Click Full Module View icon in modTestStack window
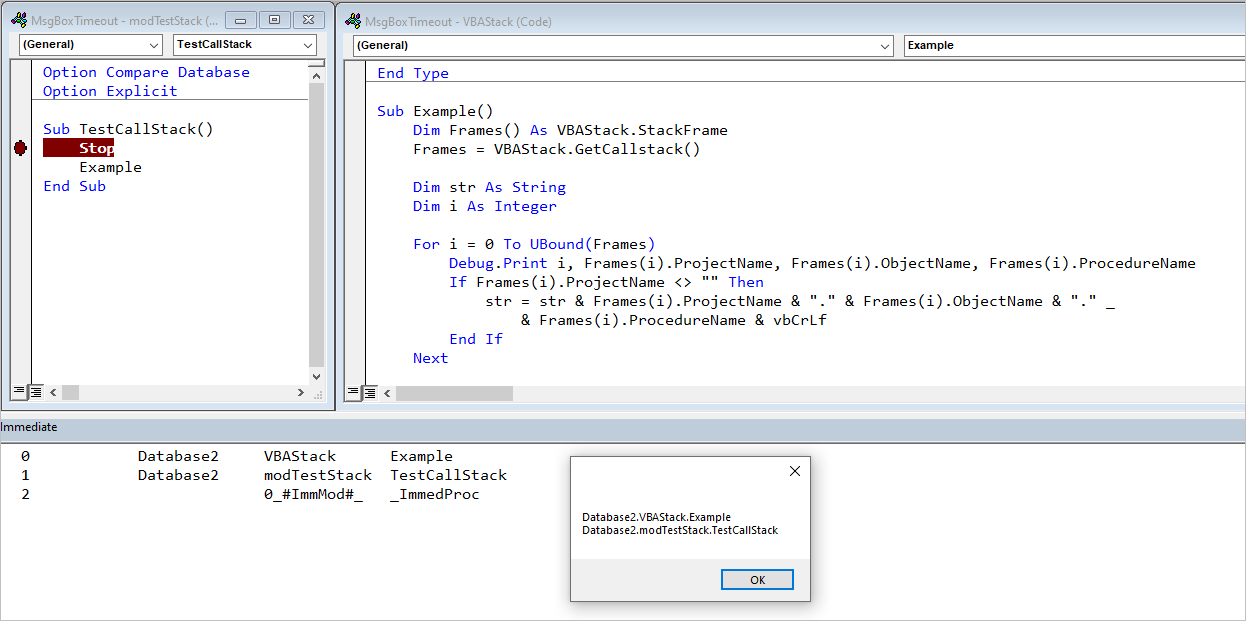The width and height of the screenshot is (1246, 621). (35, 393)
